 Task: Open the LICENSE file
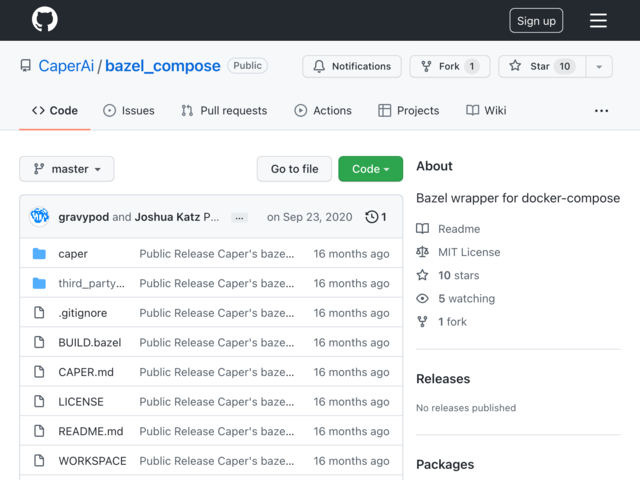click(81, 402)
